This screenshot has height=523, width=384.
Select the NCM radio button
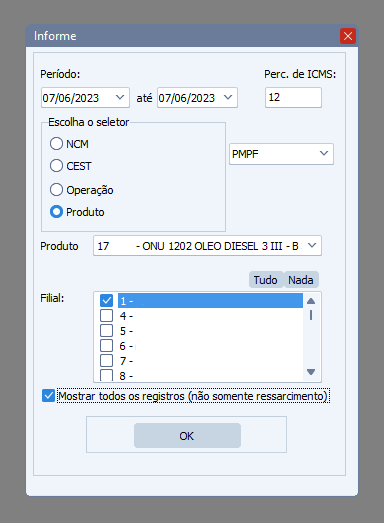(56, 144)
